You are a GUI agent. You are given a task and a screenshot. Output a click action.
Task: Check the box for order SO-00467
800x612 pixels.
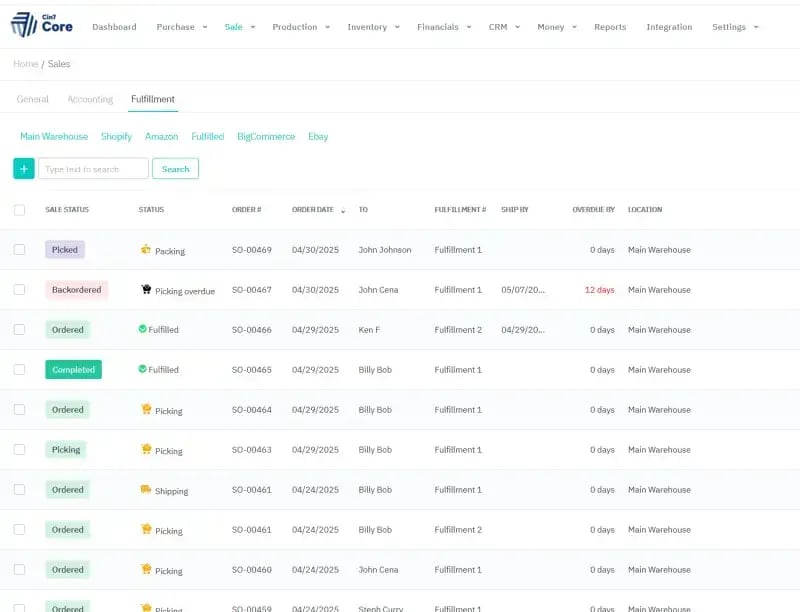[x=19, y=290]
